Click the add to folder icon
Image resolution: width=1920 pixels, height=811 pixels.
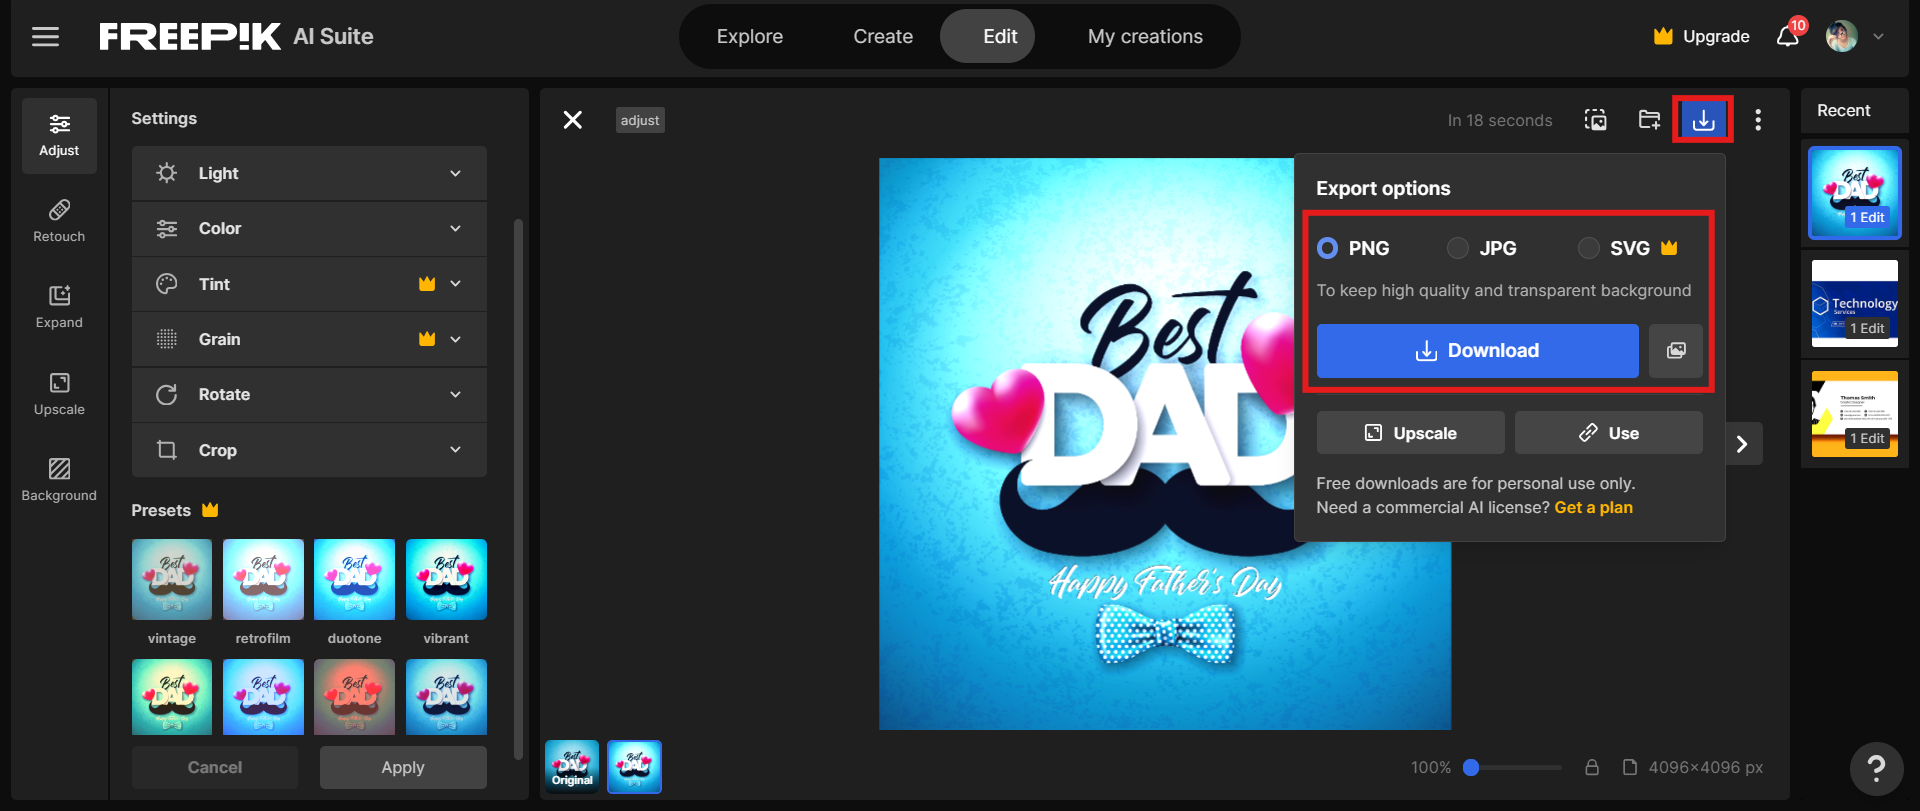pos(1650,120)
